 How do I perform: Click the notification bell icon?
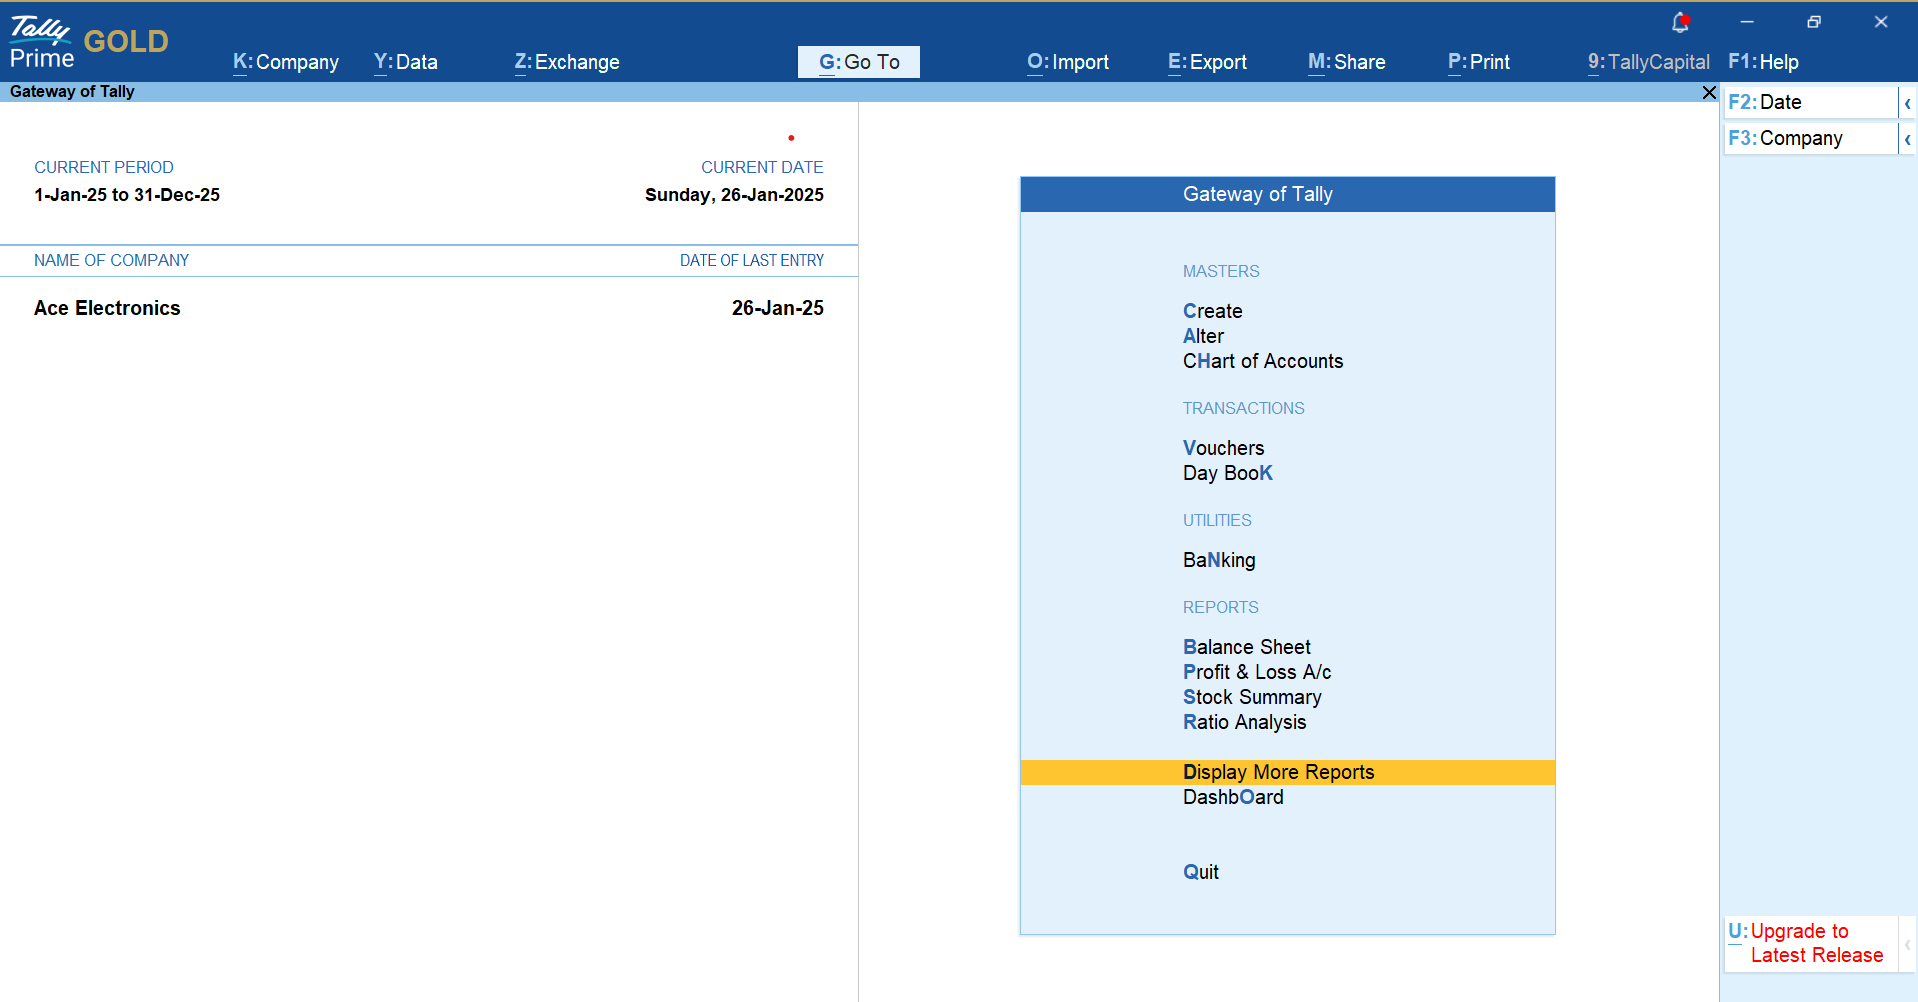point(1680,22)
